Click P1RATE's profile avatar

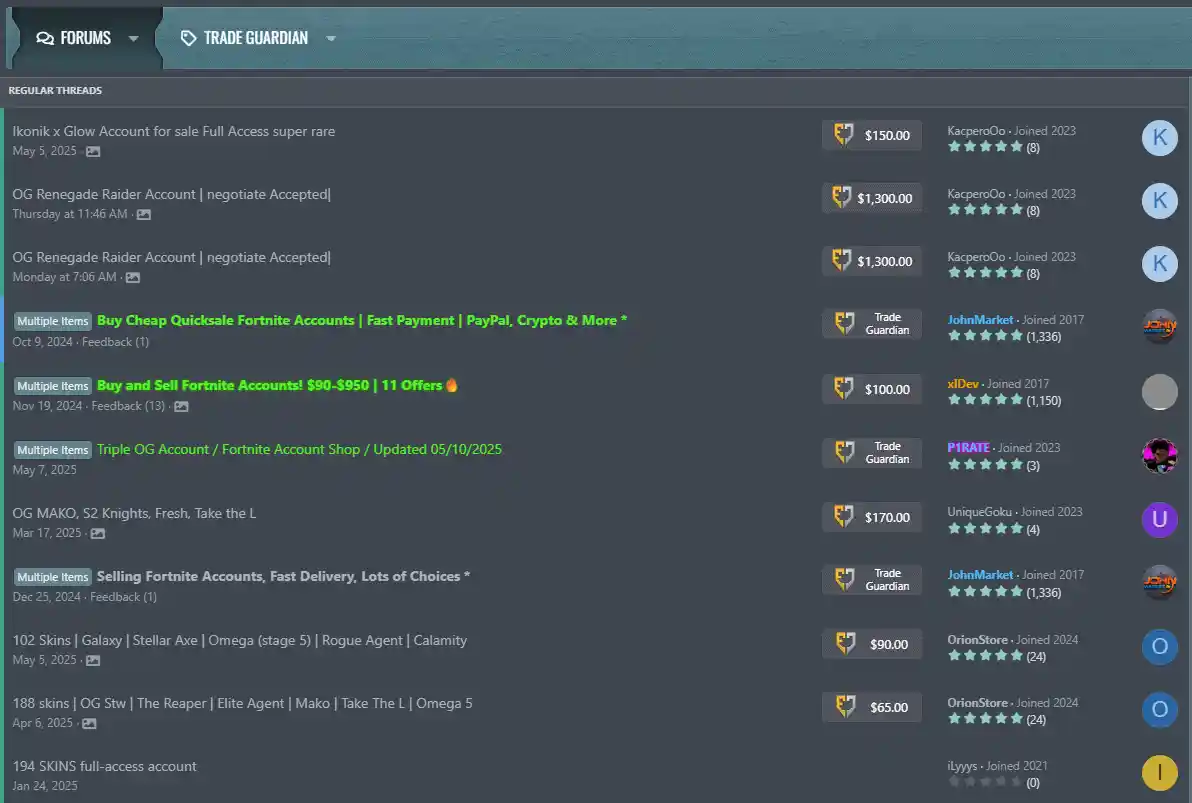click(1159, 456)
